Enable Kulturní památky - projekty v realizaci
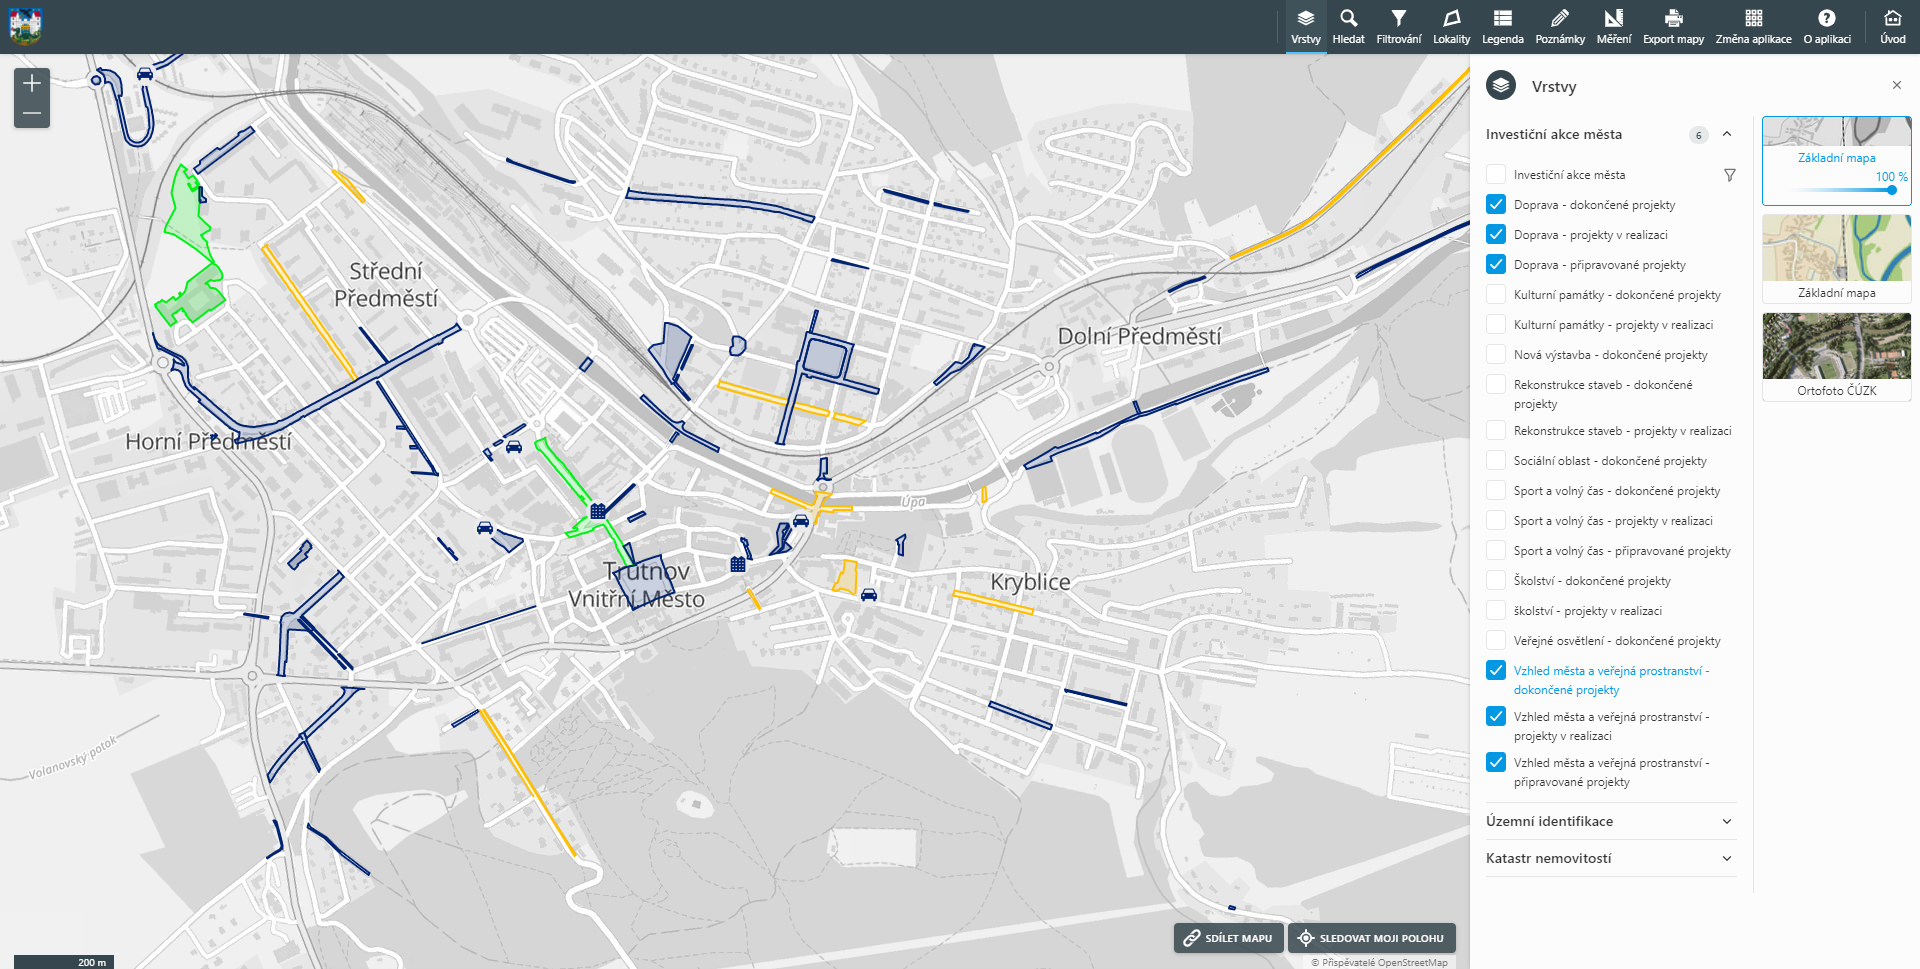Viewport: 1920px width, 969px height. pos(1496,324)
